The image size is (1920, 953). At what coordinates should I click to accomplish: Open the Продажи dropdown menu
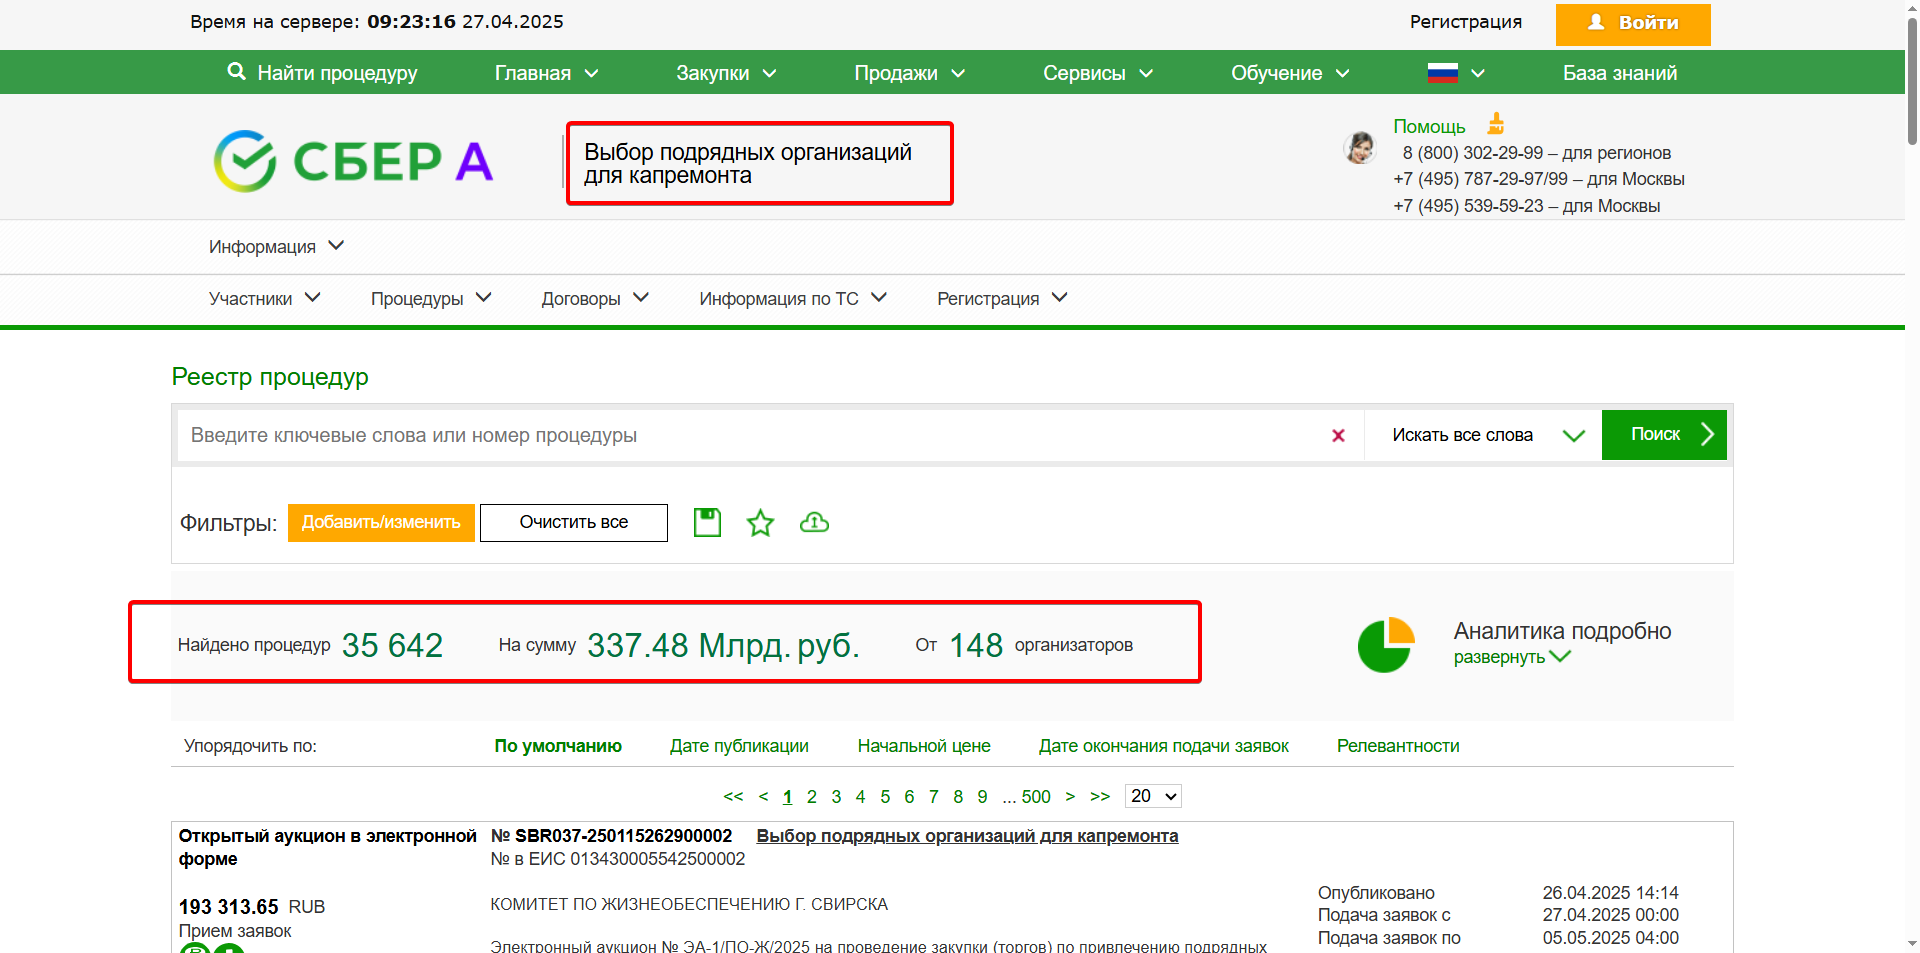pos(909,73)
